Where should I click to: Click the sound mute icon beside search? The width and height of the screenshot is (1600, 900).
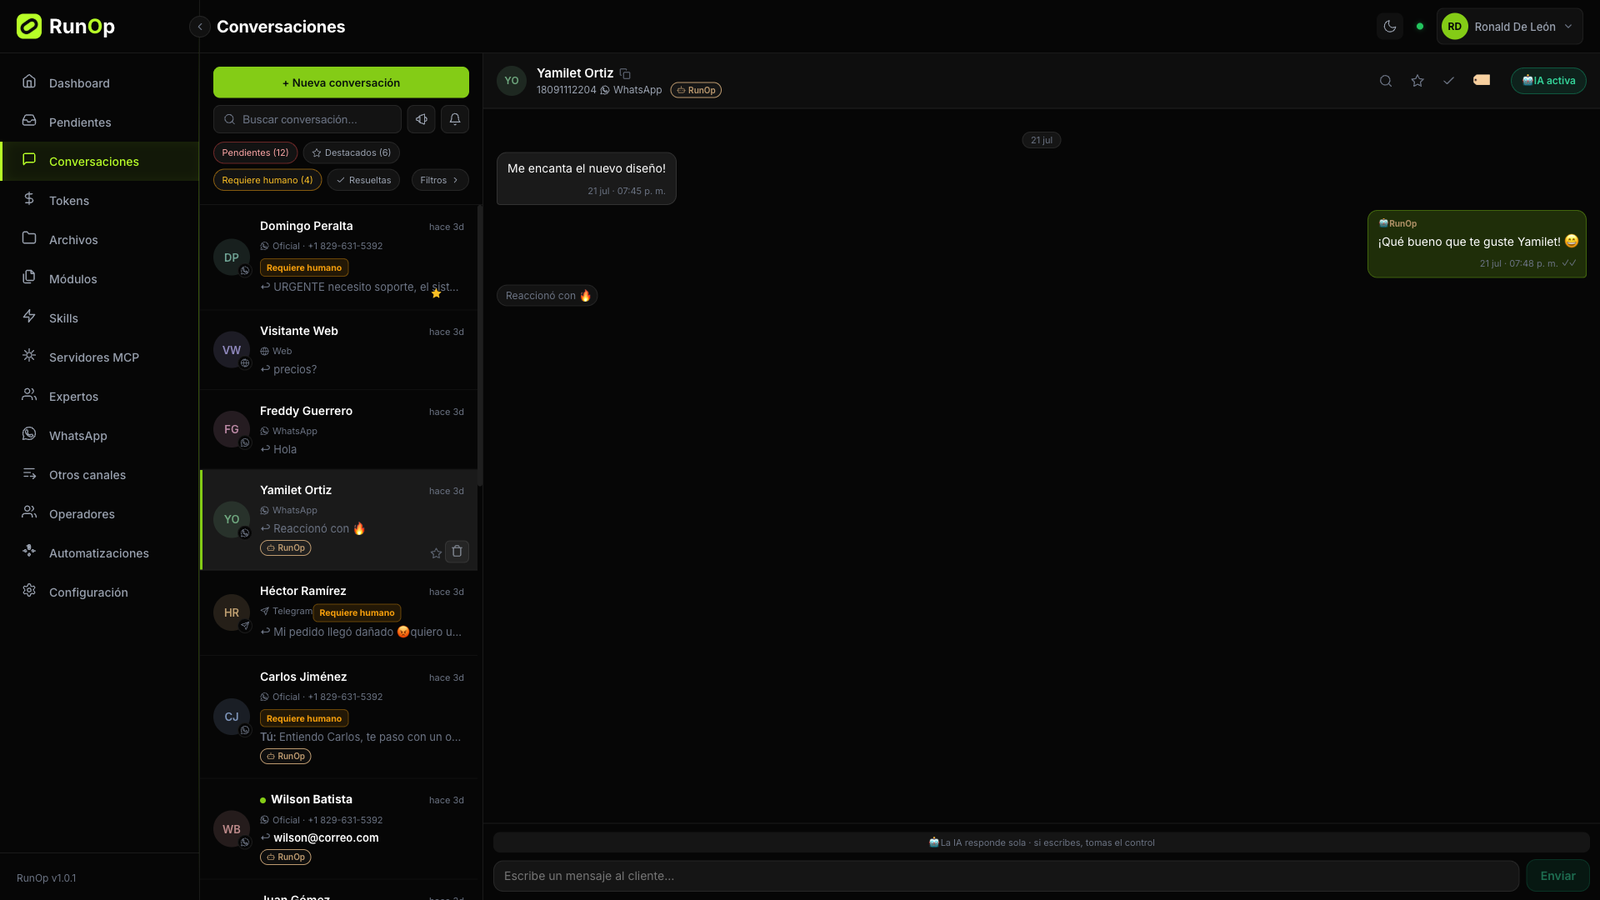[x=422, y=119]
